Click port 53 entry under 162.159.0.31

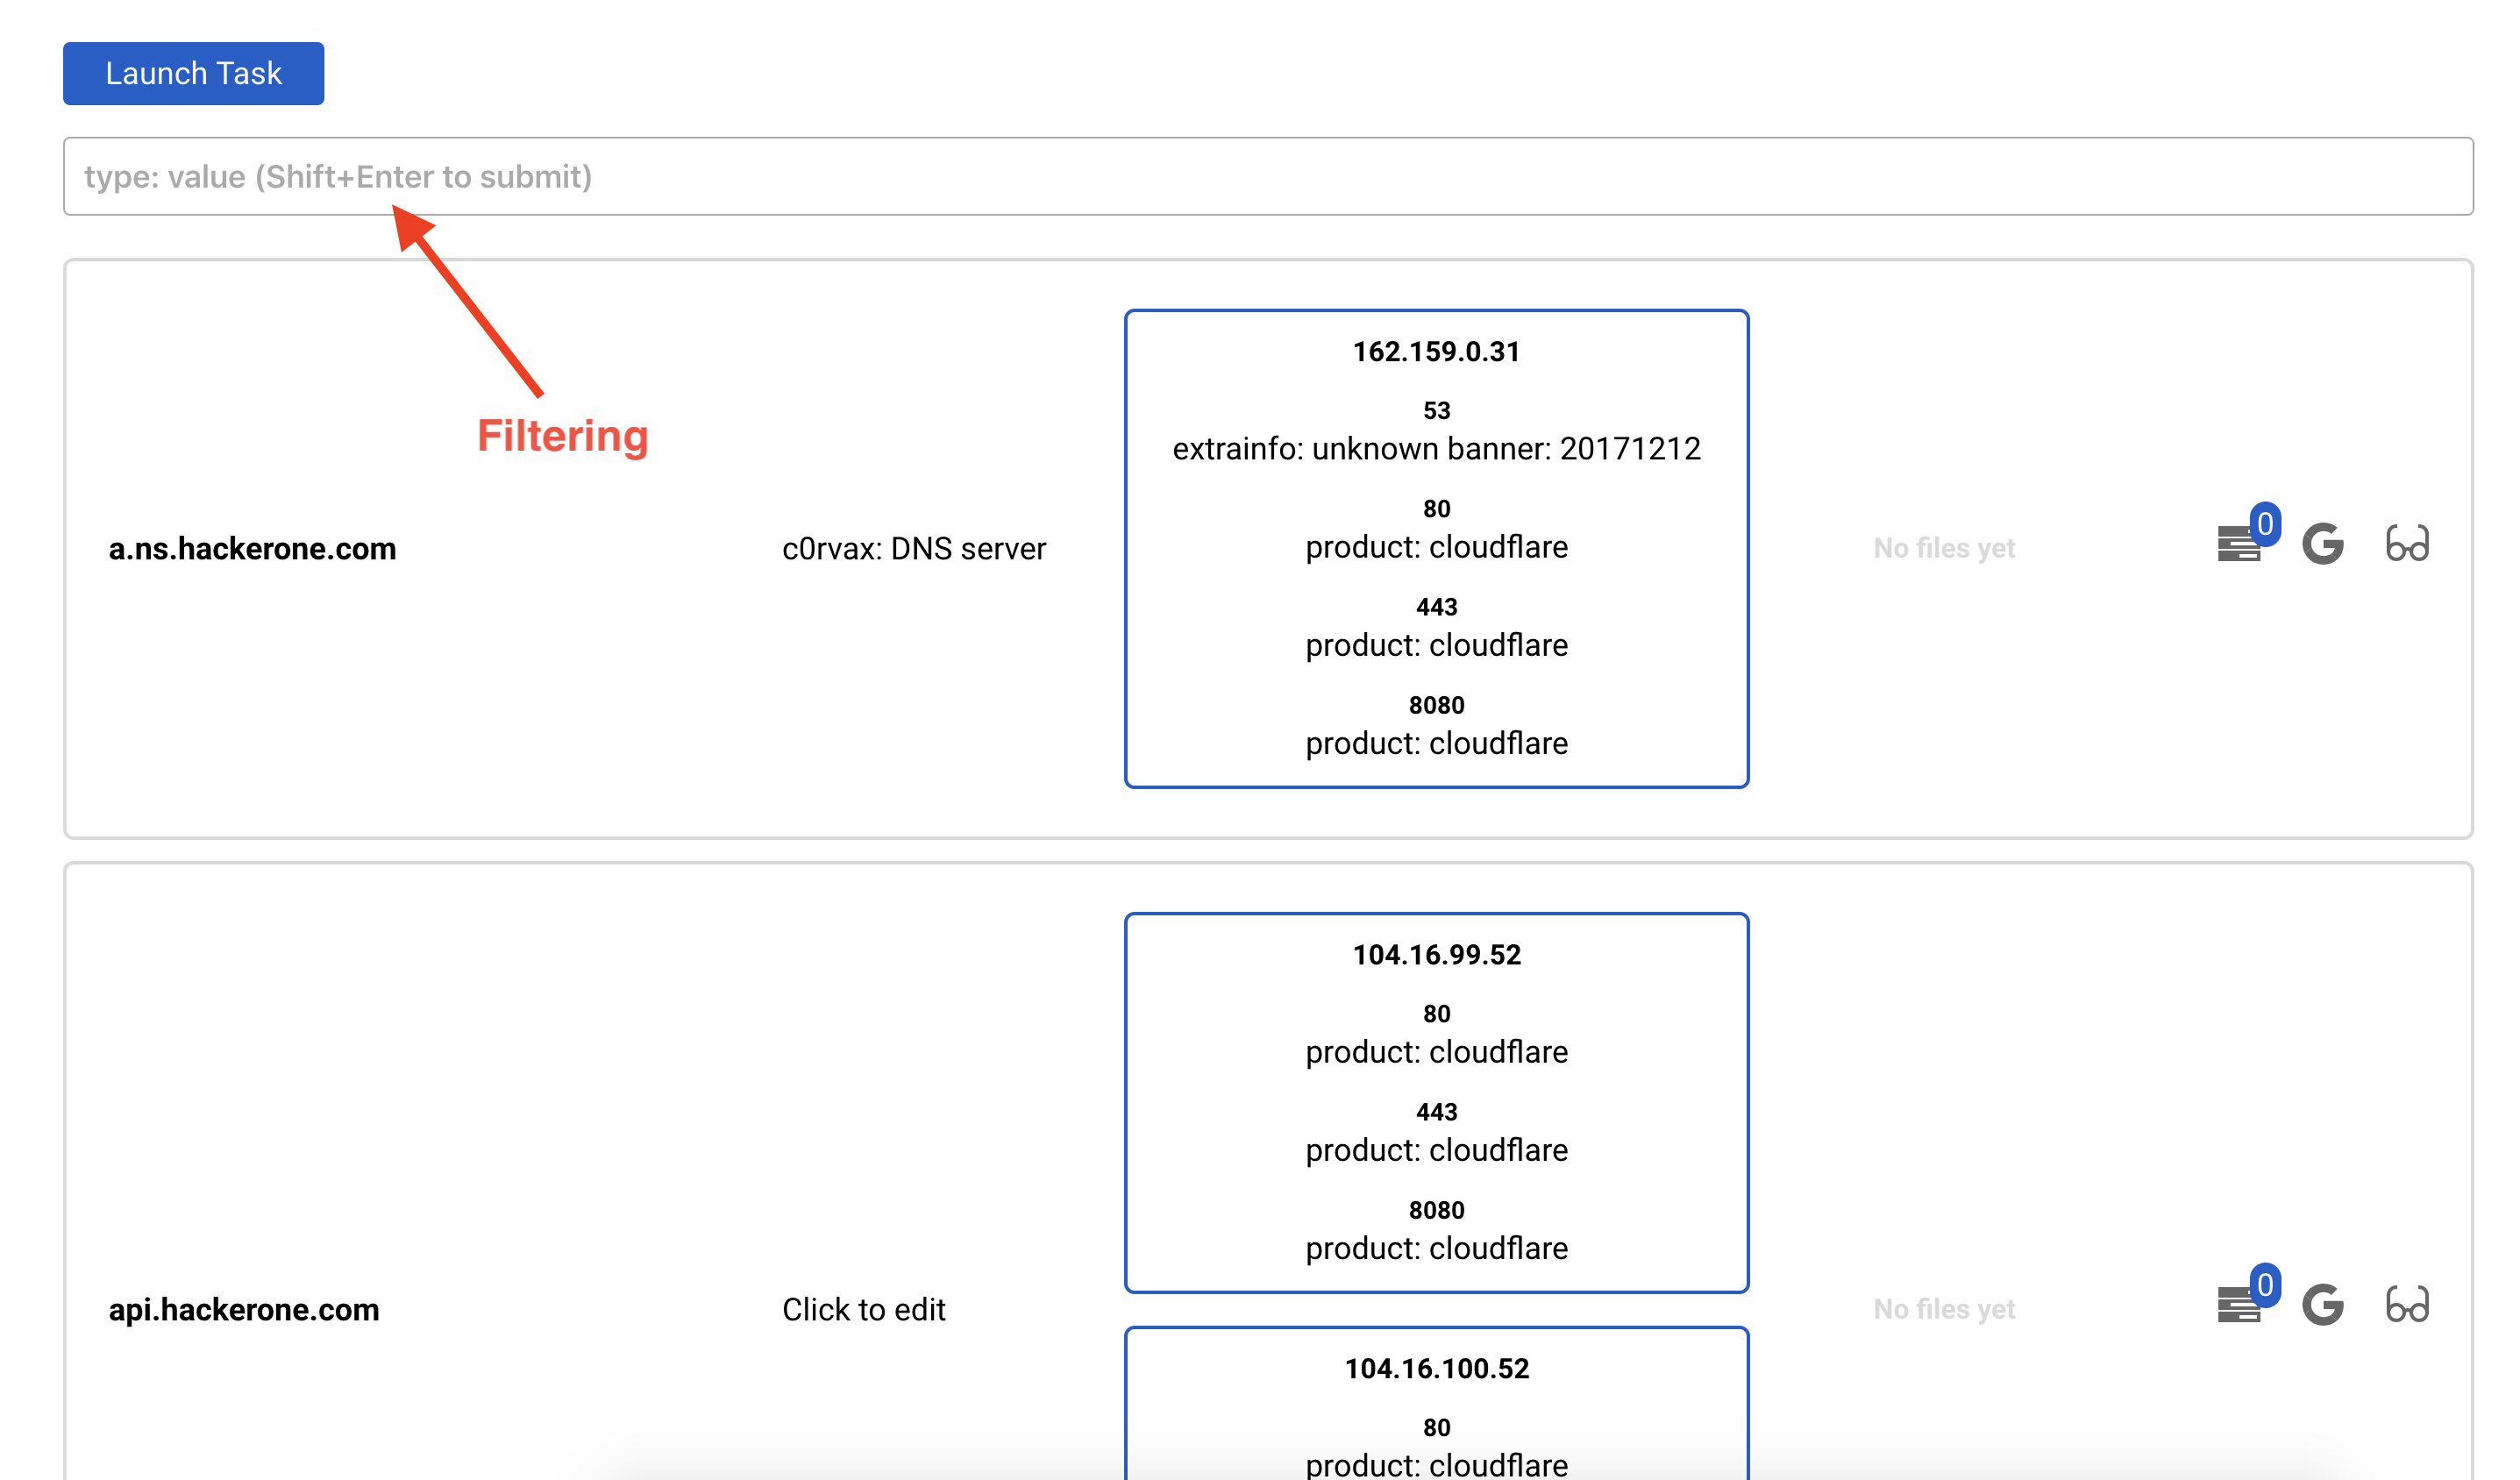(x=1436, y=411)
